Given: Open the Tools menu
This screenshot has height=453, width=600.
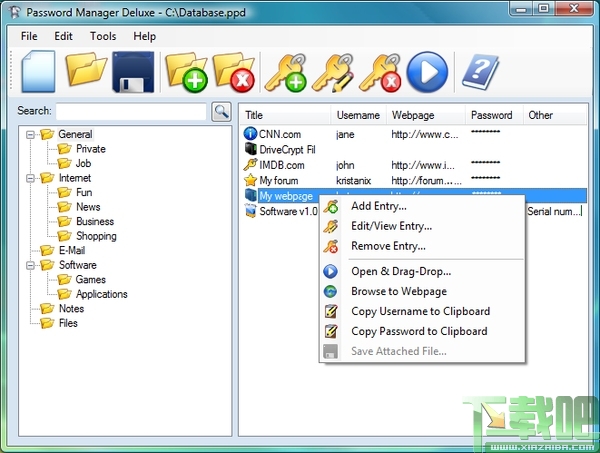Looking at the screenshot, I should coord(103,36).
